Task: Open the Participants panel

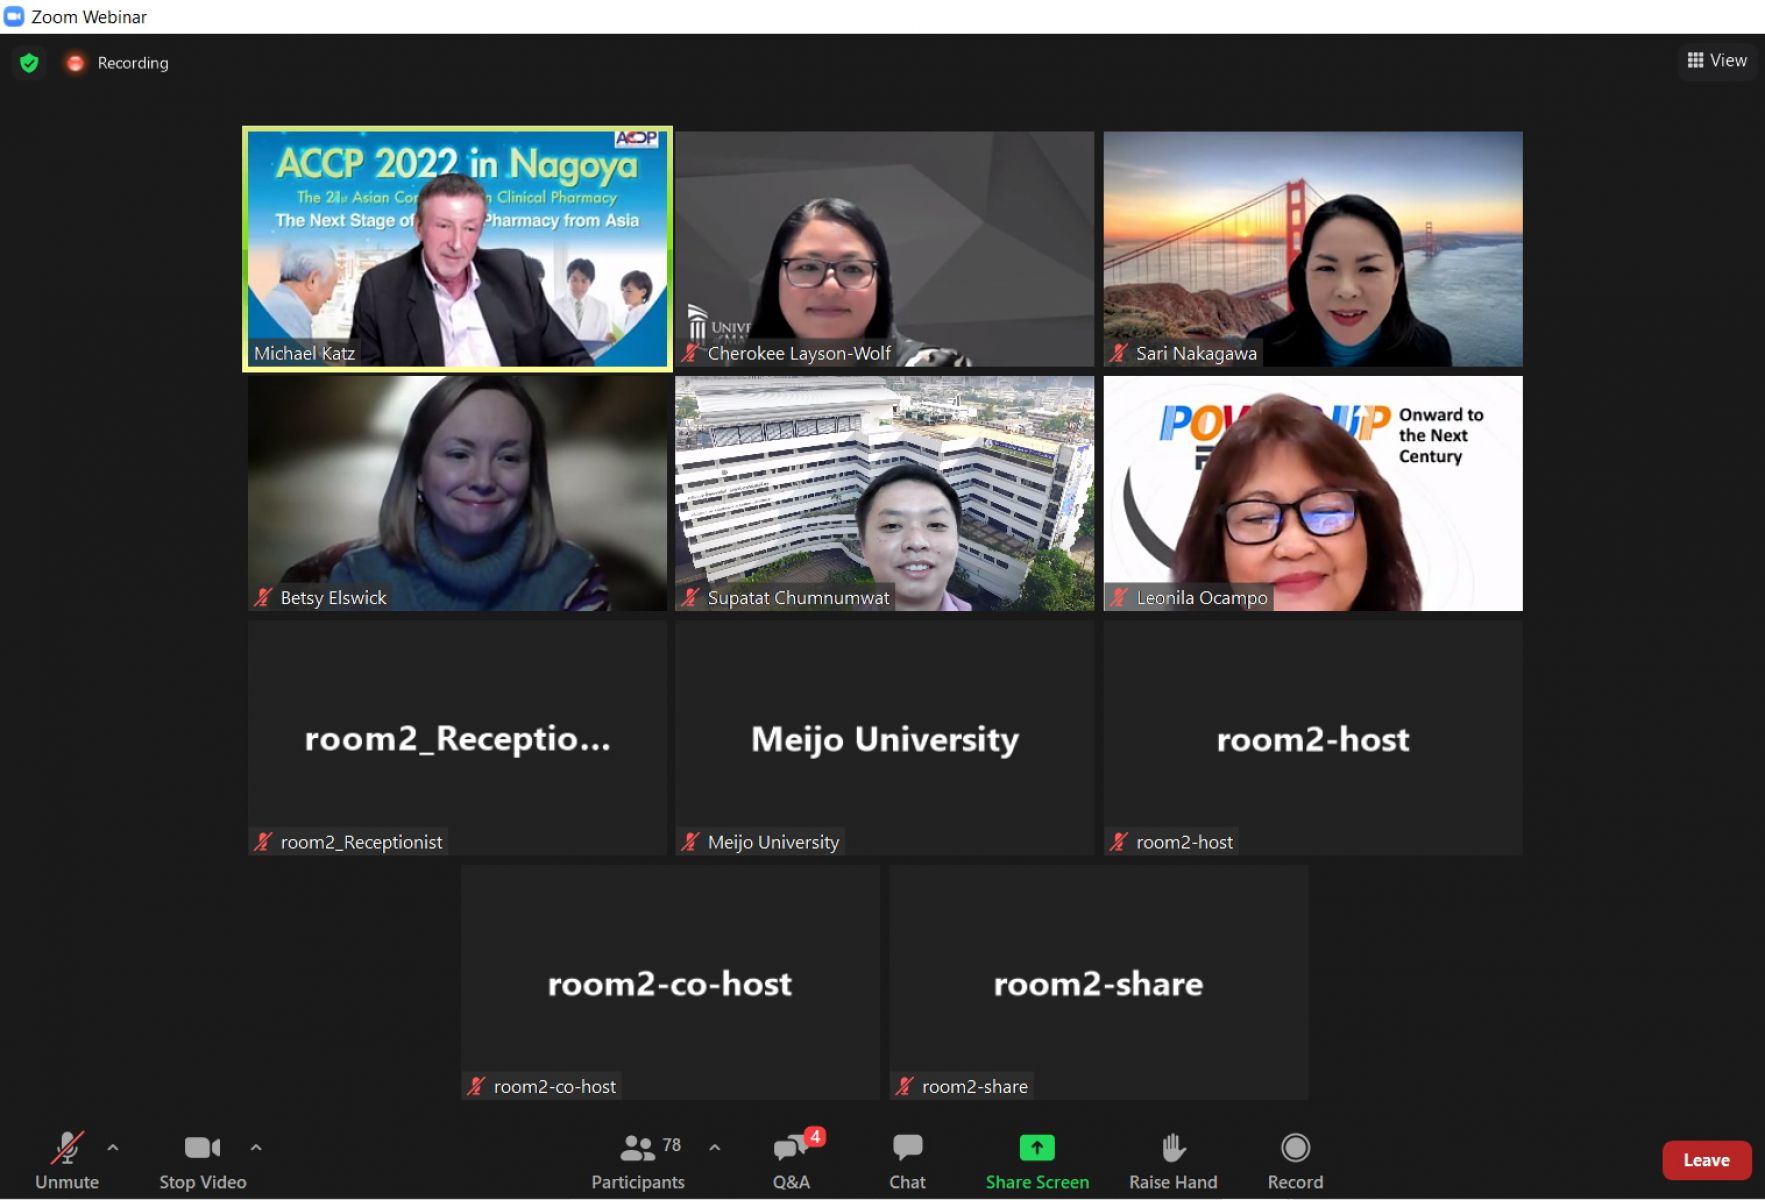Action: (x=638, y=1161)
